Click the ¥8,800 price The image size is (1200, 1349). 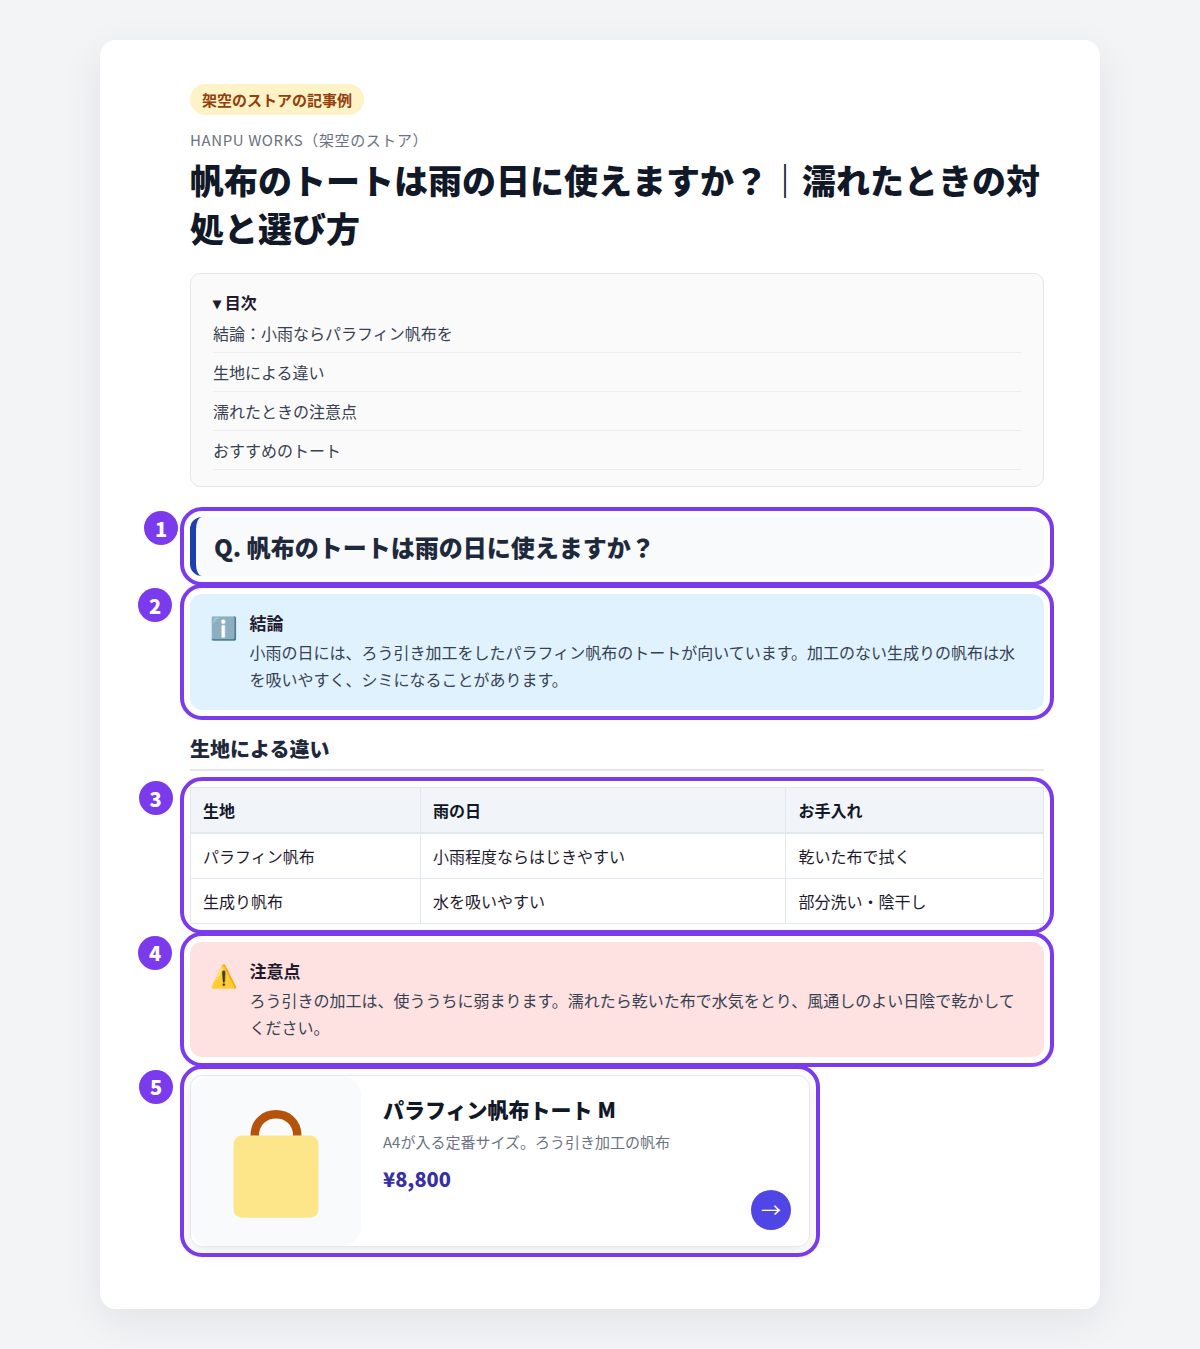pos(417,1180)
